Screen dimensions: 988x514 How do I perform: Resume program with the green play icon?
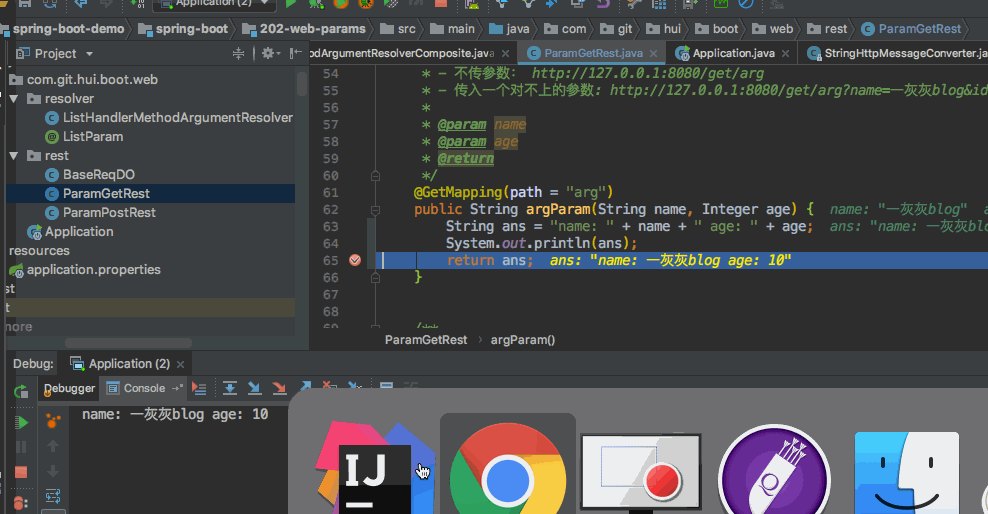coord(20,423)
